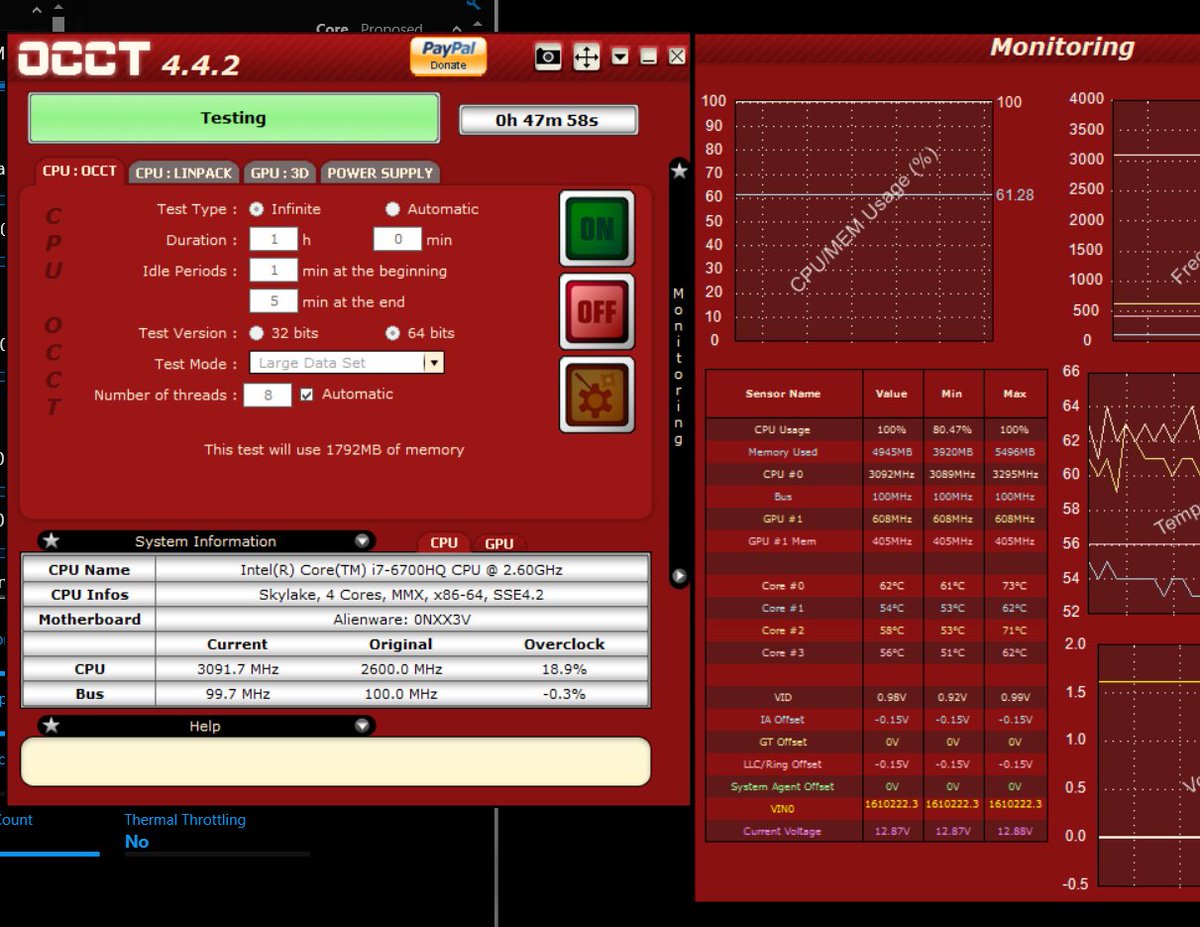
Task: Click the screenshot camera icon
Action: click(548, 57)
